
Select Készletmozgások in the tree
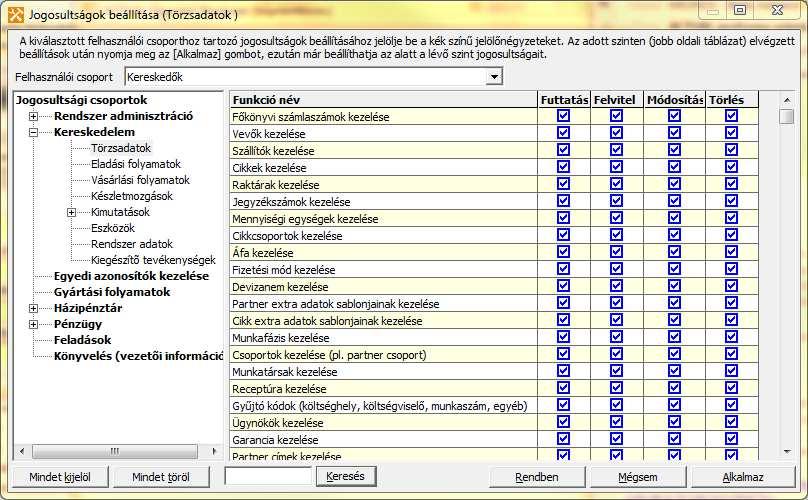pyautogui.click(x=132, y=196)
